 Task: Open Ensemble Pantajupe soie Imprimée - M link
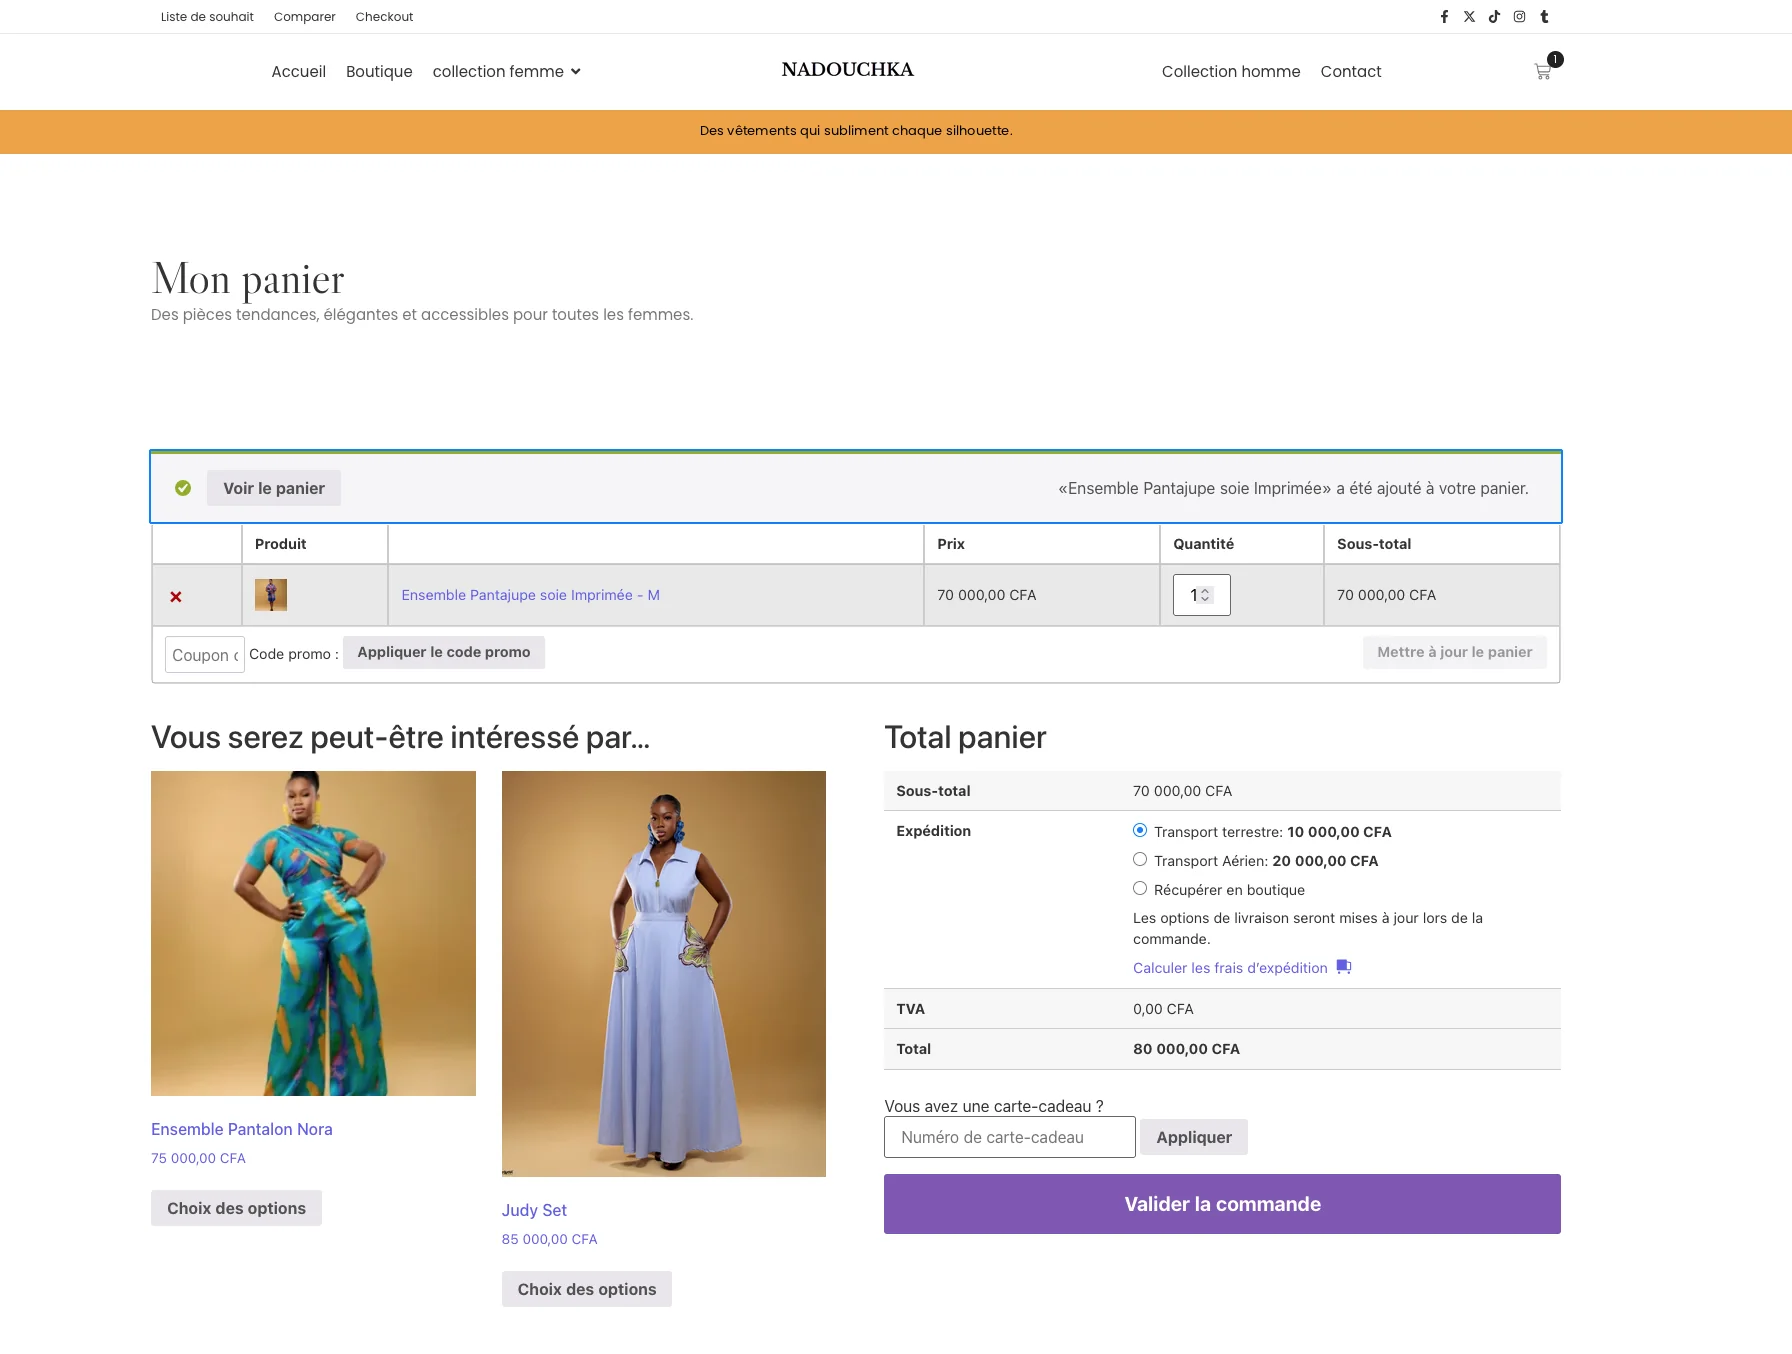(x=530, y=595)
